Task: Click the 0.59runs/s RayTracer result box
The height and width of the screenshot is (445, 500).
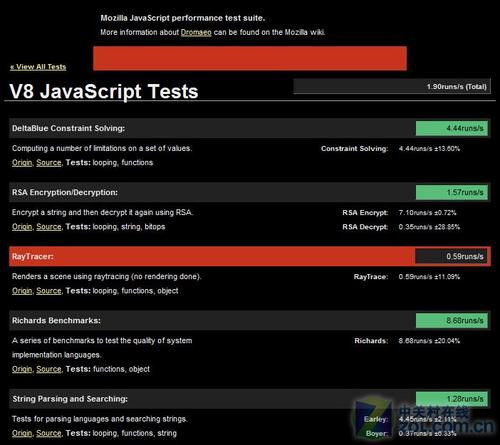Action: coord(452,256)
